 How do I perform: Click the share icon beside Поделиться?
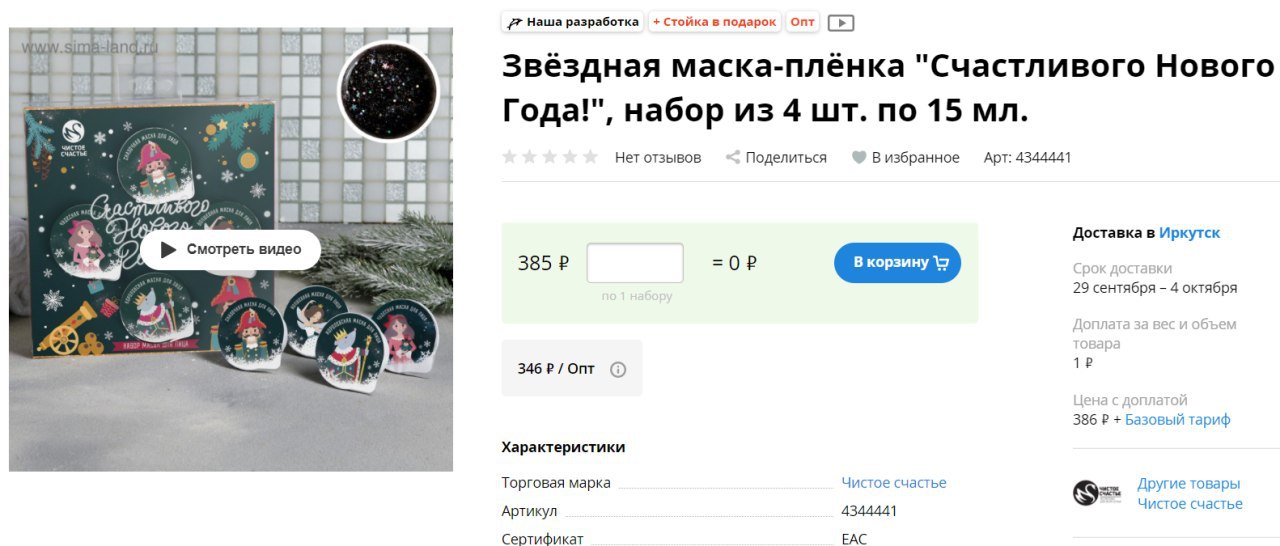coord(733,157)
